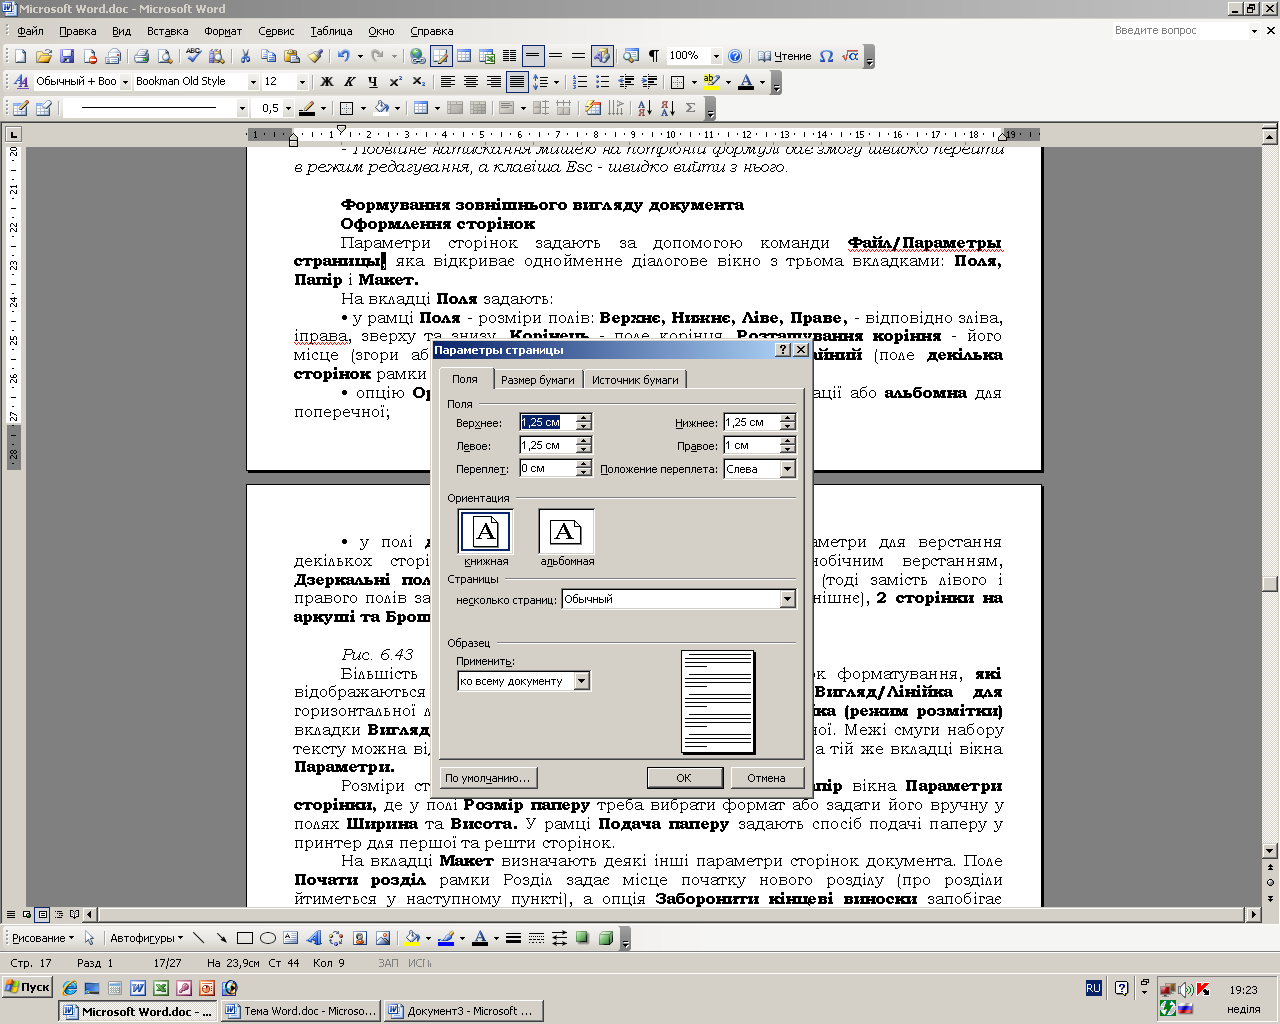
Task: Open a file with the folder icon
Action: tap(43, 56)
